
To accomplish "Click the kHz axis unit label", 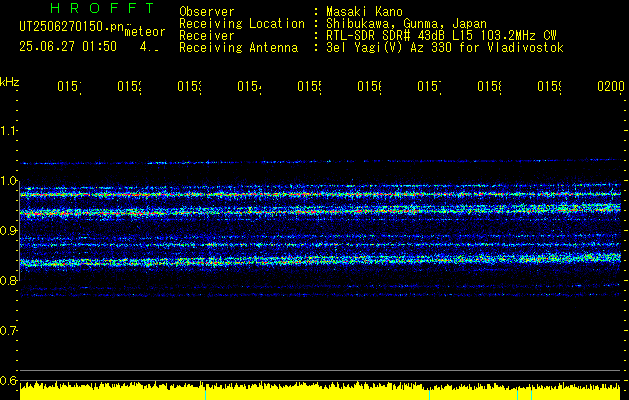I will click(10, 82).
